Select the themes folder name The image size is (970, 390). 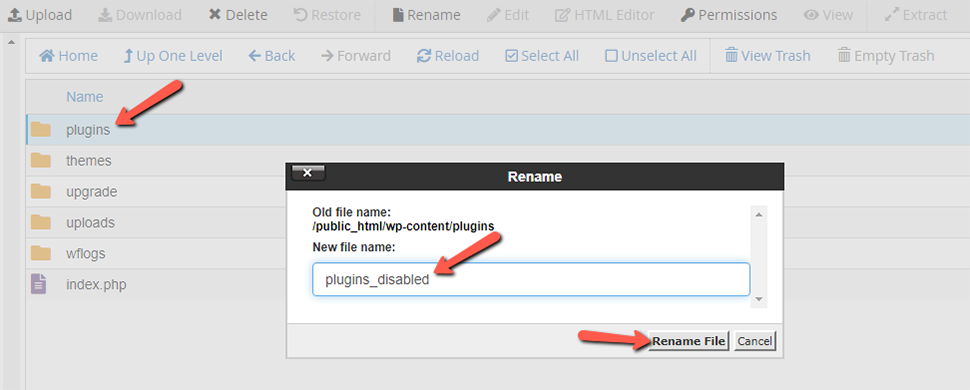coord(88,161)
